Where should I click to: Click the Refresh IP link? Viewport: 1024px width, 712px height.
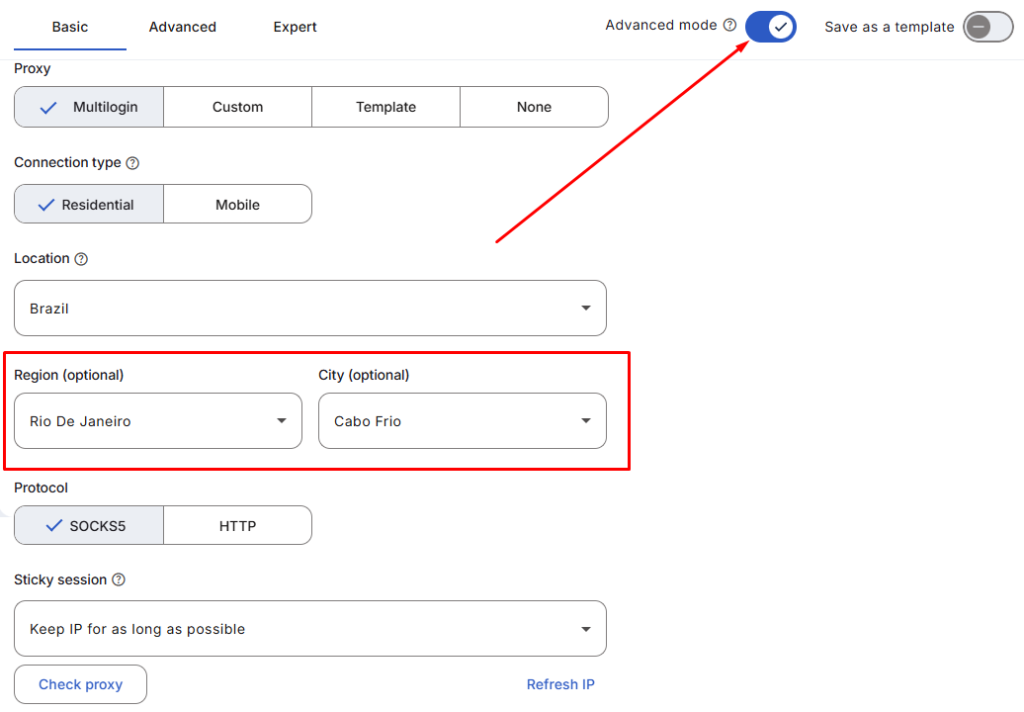pyautogui.click(x=560, y=685)
